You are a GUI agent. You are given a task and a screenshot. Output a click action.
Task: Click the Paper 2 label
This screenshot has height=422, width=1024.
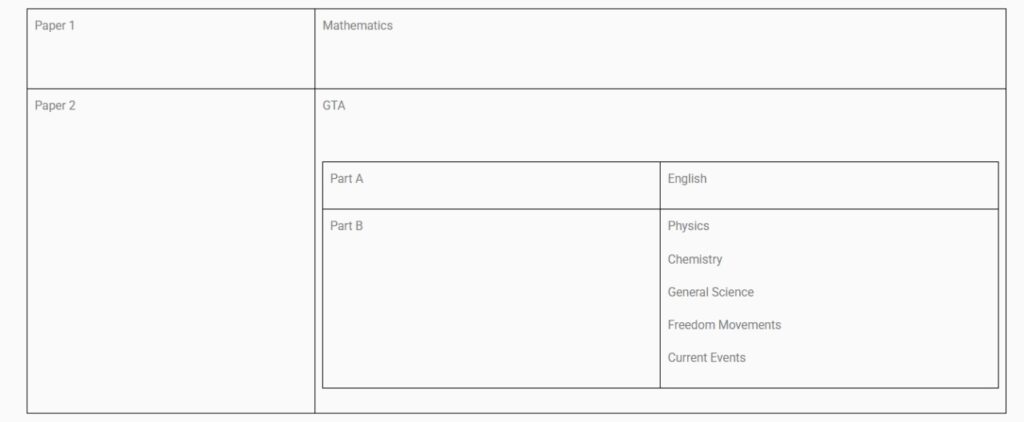point(55,106)
